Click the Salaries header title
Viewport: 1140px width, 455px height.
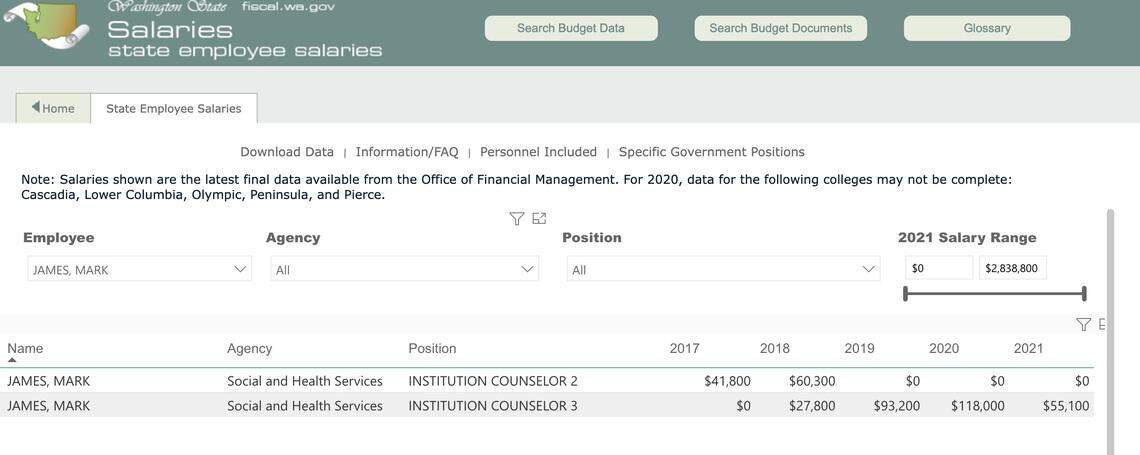[x=170, y=30]
